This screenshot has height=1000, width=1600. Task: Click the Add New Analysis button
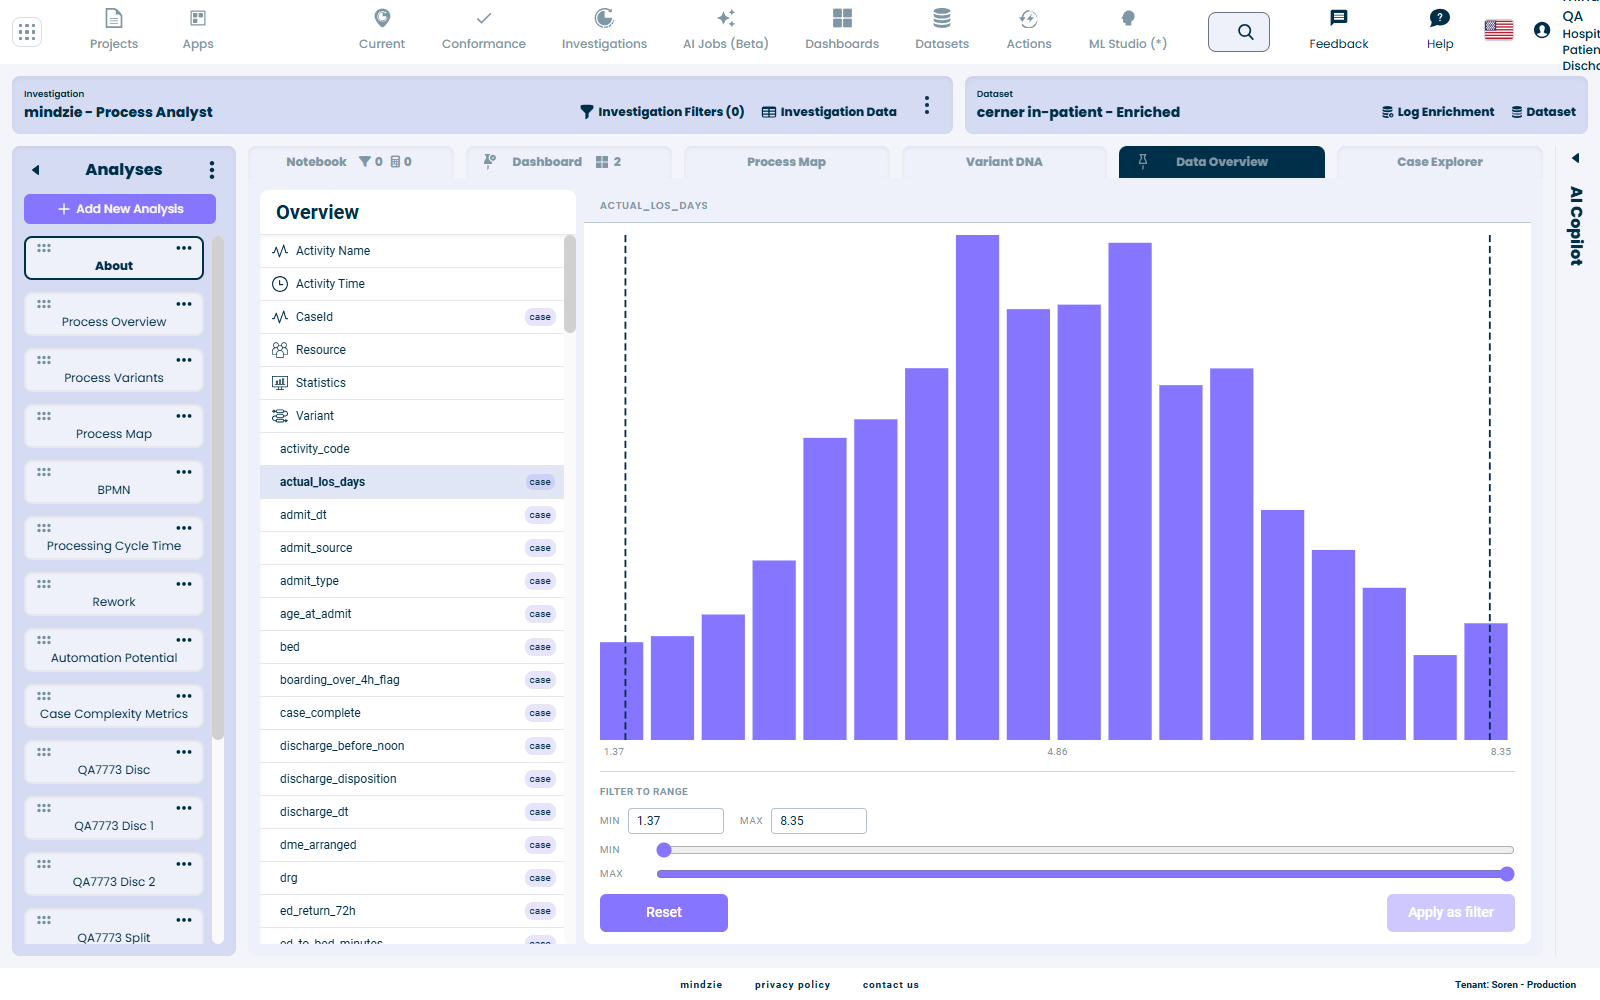click(120, 209)
